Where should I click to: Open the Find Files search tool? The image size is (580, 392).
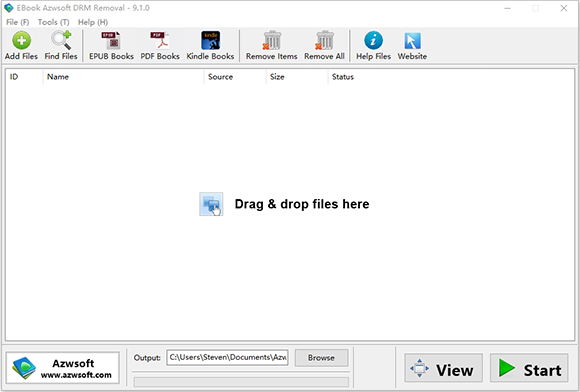[x=61, y=45]
